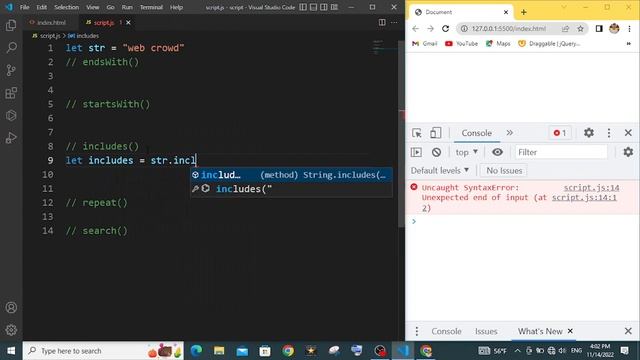The width and height of the screenshot is (640, 360).
Task: Click the Chrome address bar URL
Action: point(509,29)
